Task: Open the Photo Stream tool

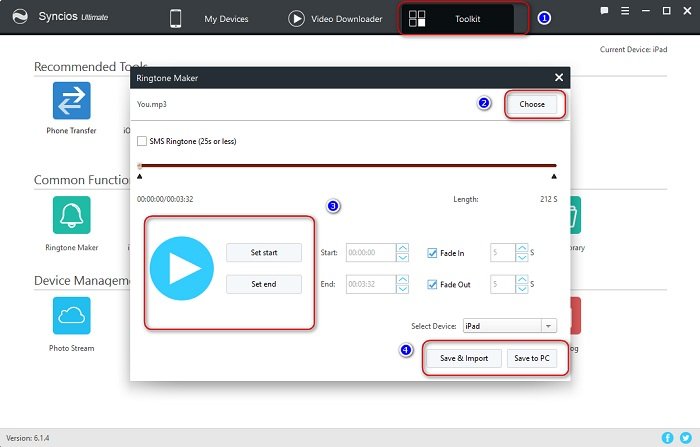Action: coord(71,316)
